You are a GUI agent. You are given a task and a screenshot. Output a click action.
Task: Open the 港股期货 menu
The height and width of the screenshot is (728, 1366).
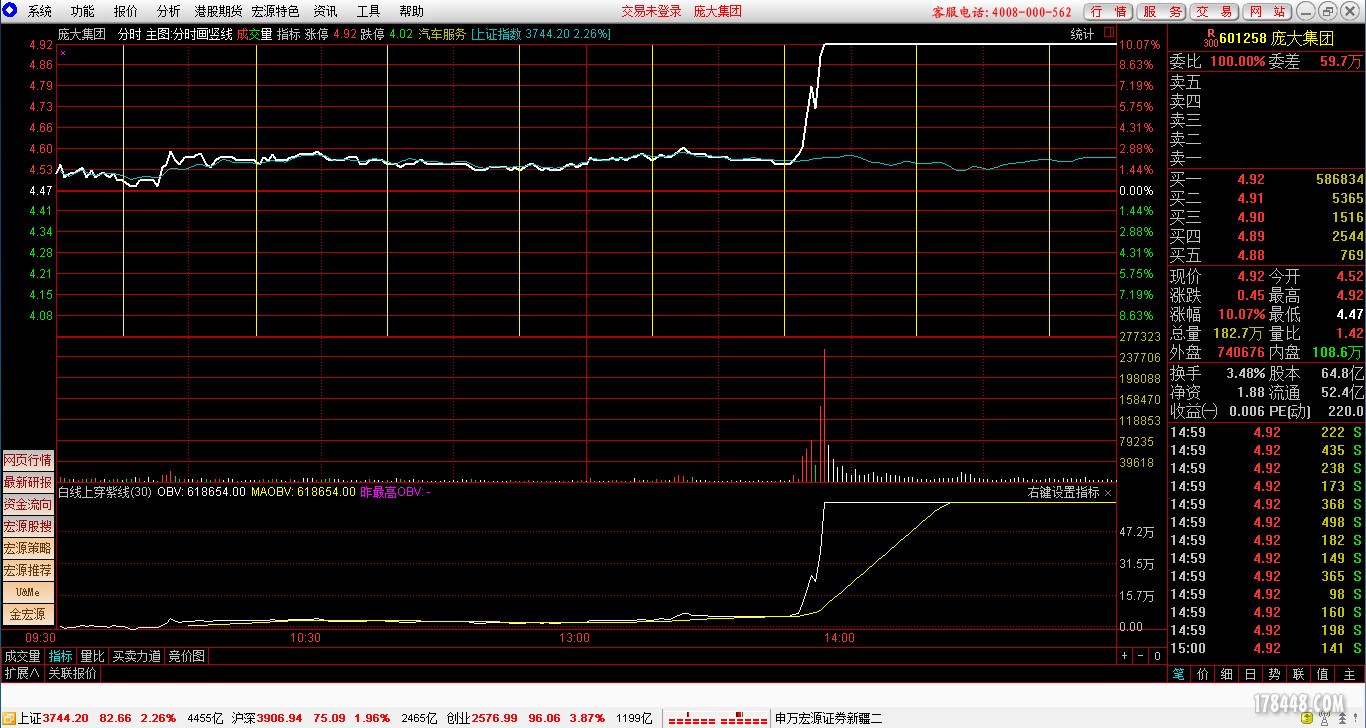click(x=218, y=12)
